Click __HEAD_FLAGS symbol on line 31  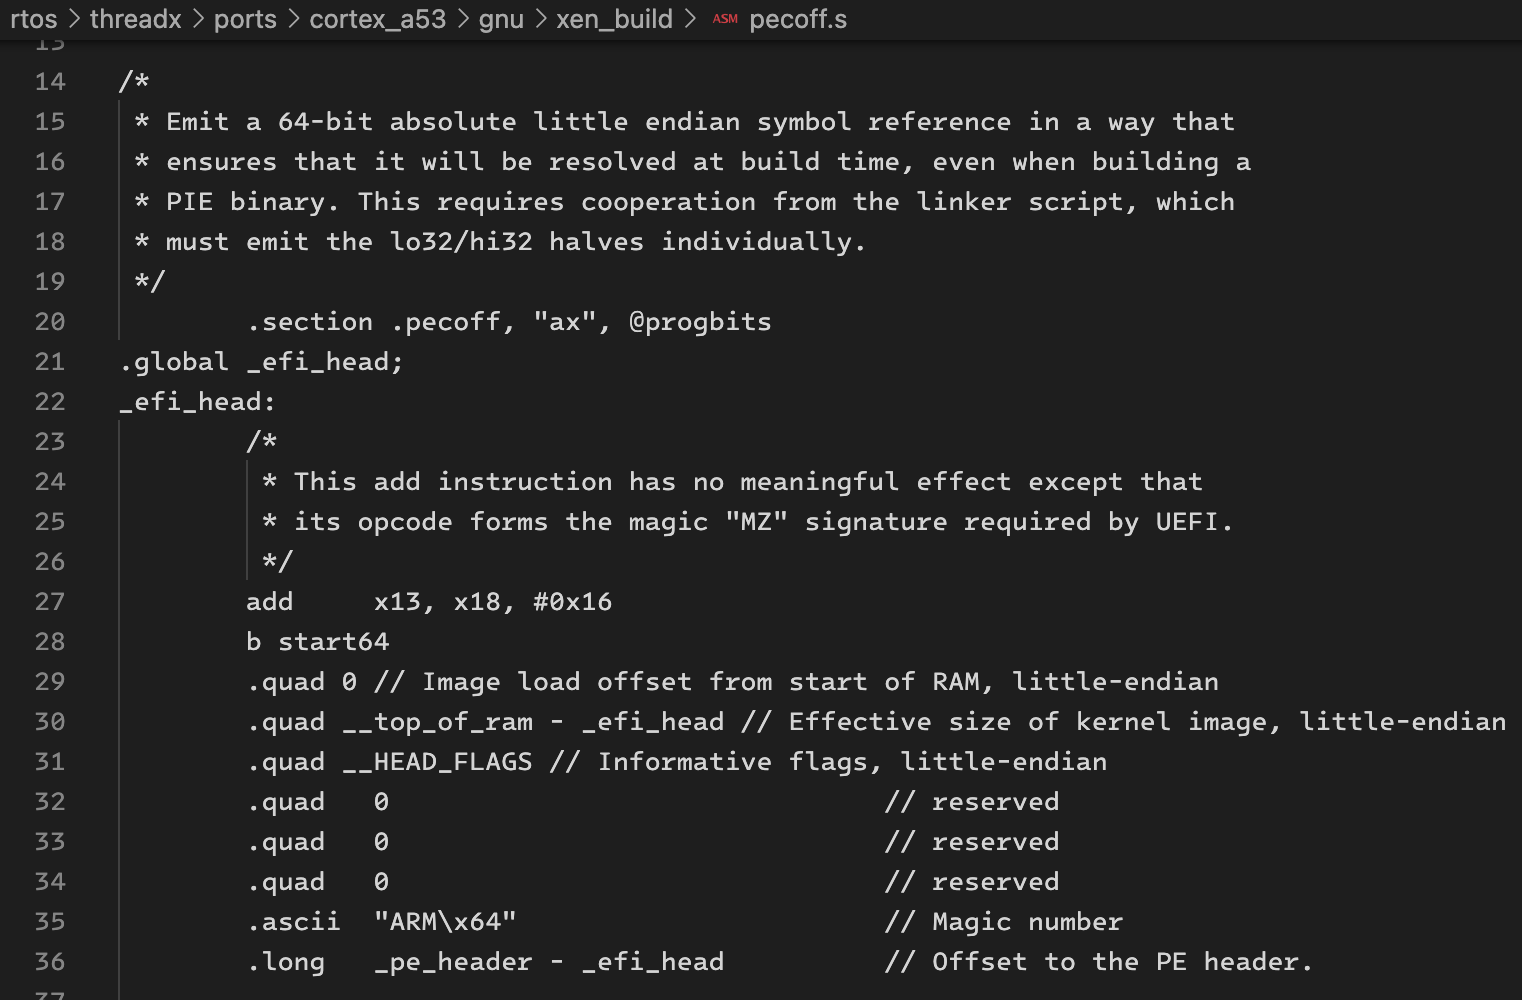coord(438,762)
